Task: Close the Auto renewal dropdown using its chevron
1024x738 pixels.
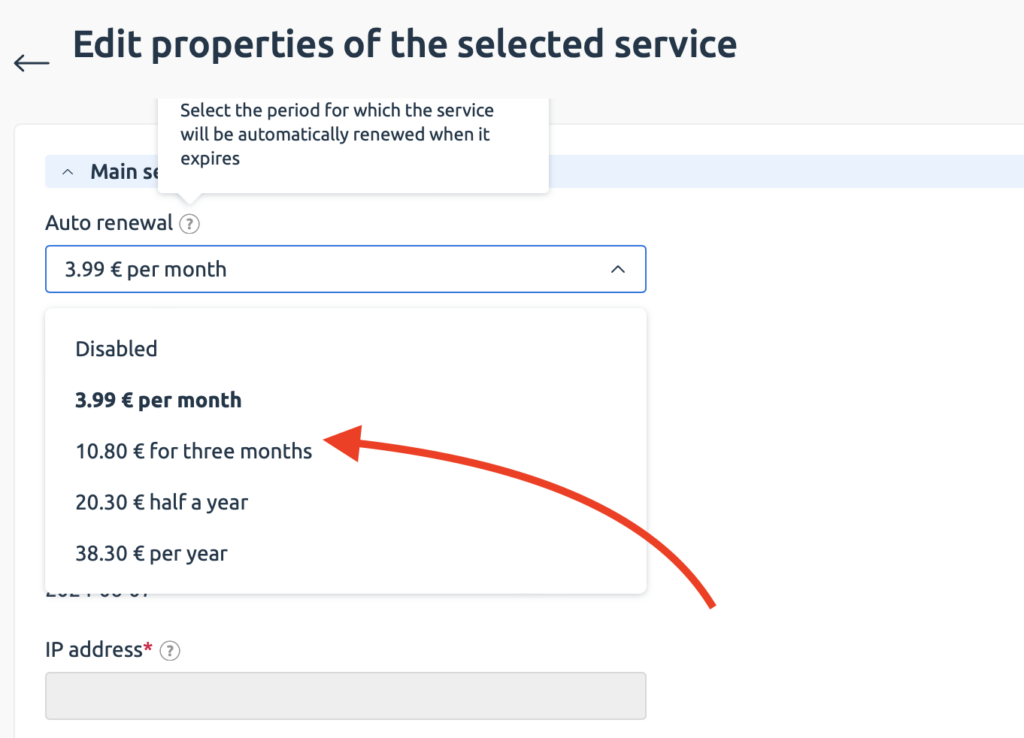Action: (618, 269)
